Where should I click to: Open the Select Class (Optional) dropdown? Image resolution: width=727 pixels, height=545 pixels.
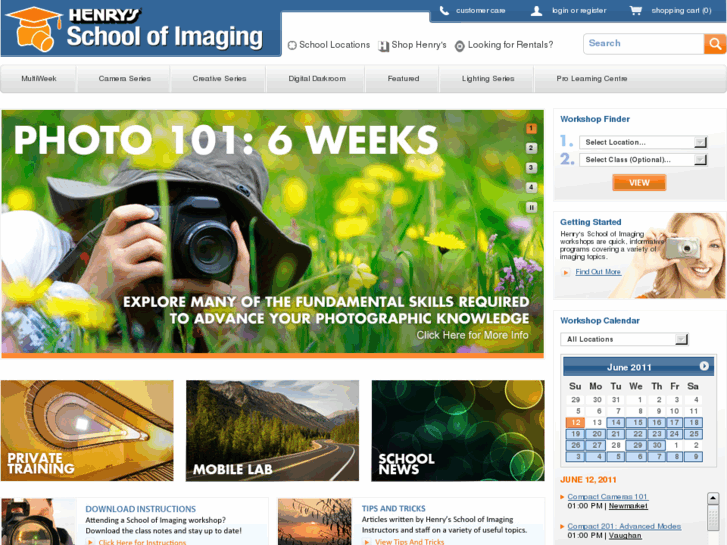[643, 160]
